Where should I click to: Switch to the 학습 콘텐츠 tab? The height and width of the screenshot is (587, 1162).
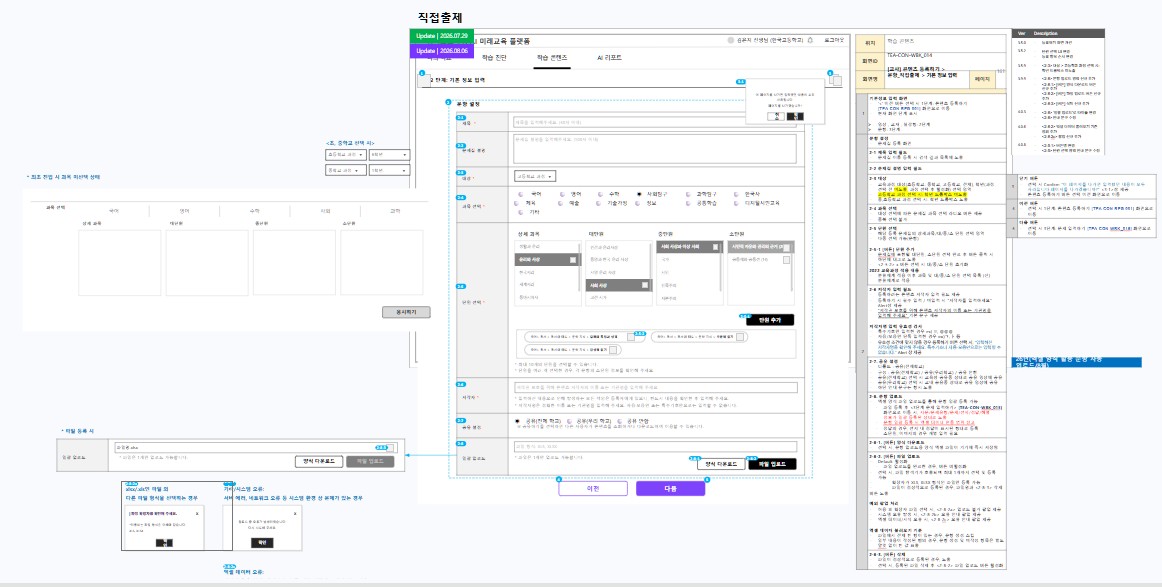[x=552, y=57]
